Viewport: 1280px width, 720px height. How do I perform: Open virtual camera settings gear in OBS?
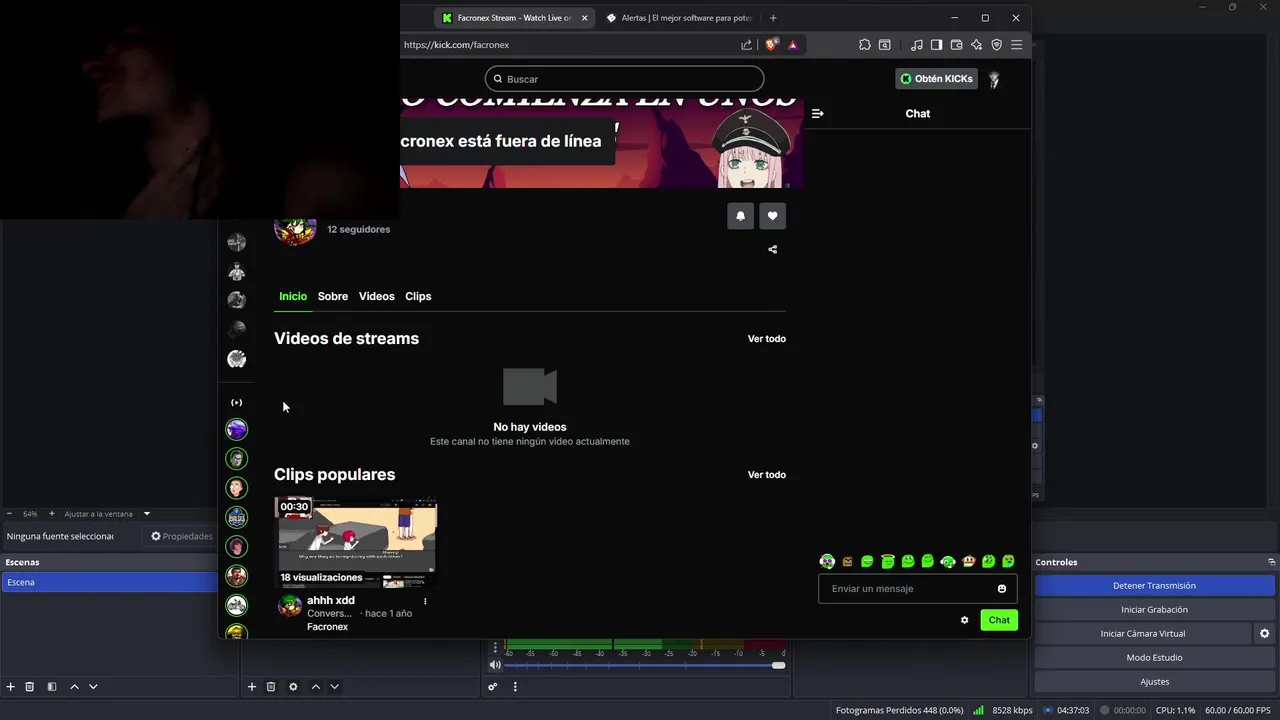1264,634
